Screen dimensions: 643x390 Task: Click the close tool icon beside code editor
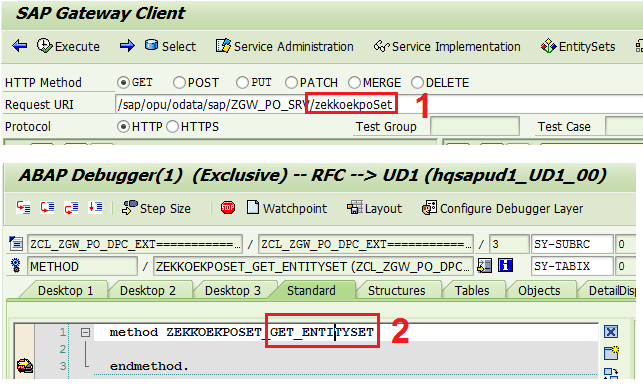(611, 331)
